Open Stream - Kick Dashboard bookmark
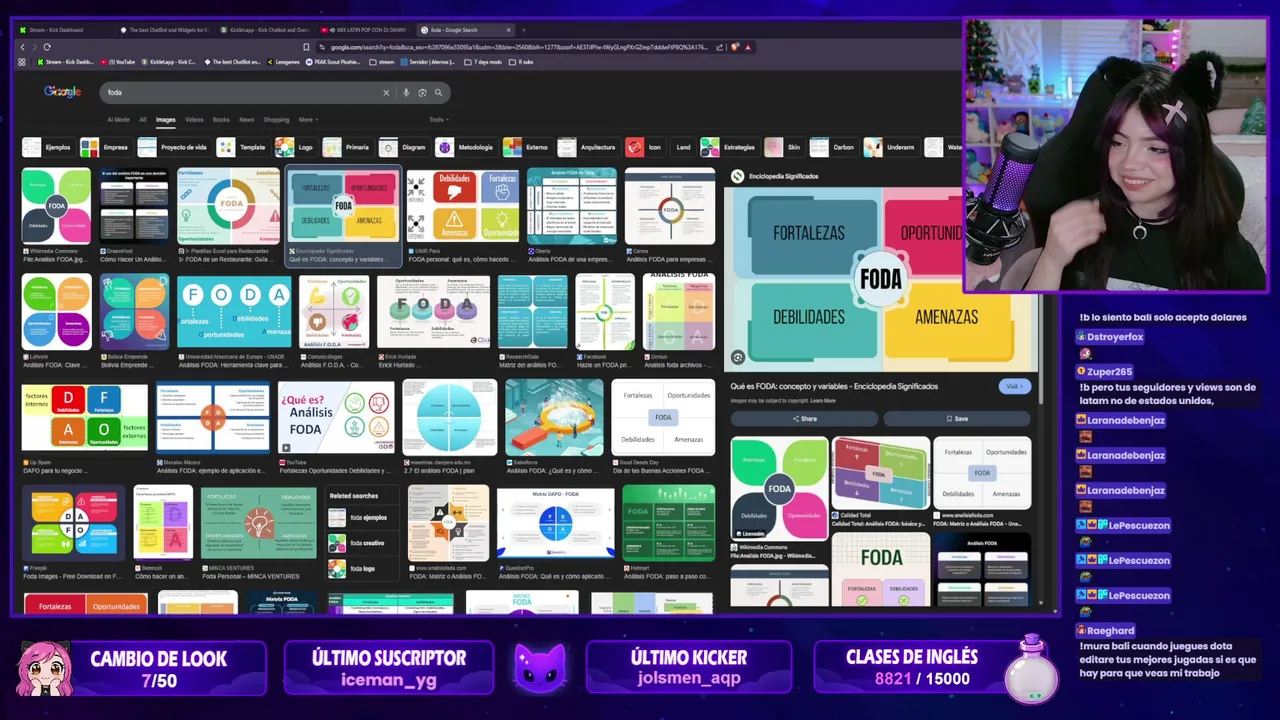This screenshot has height=720, width=1280. [66, 62]
